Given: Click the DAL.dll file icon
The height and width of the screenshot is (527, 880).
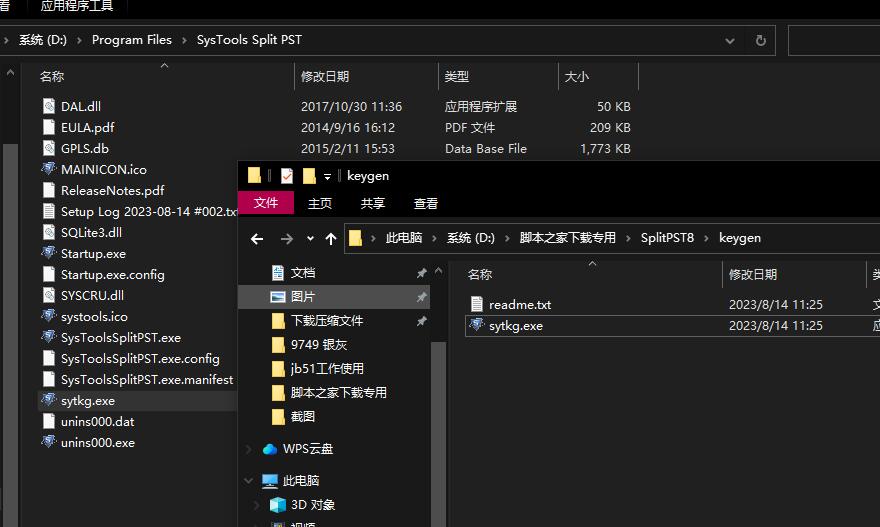Looking at the screenshot, I should point(49,106).
